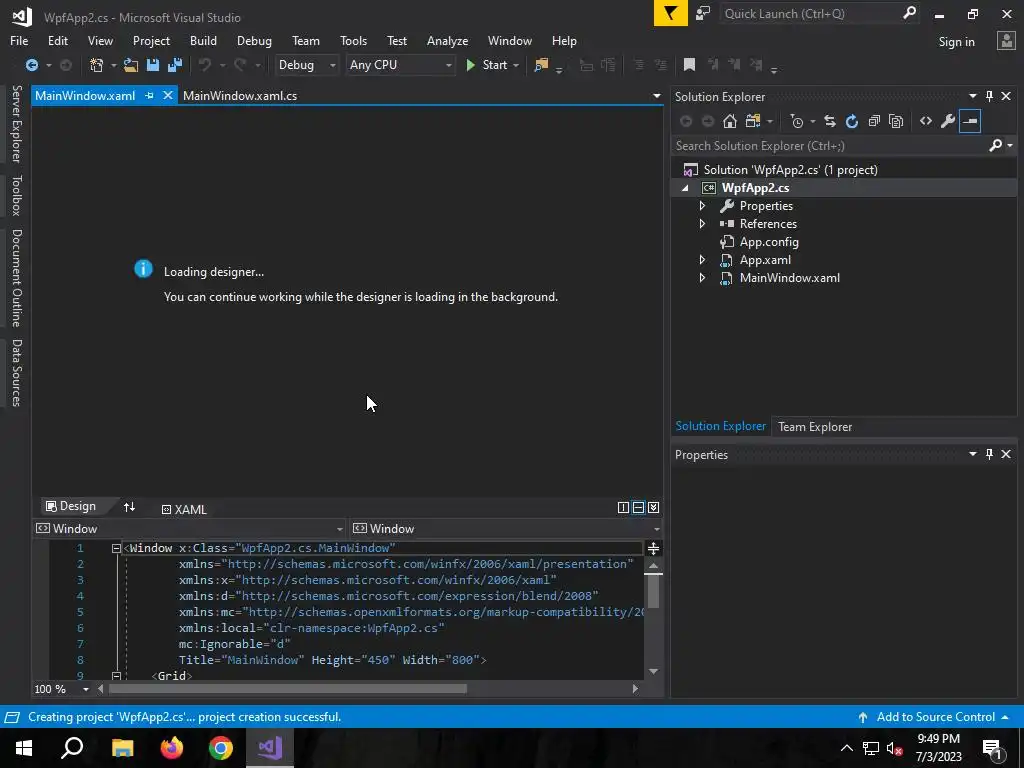Collapse the WpfApp2.cs project node
1024x768 pixels.
pos(685,188)
